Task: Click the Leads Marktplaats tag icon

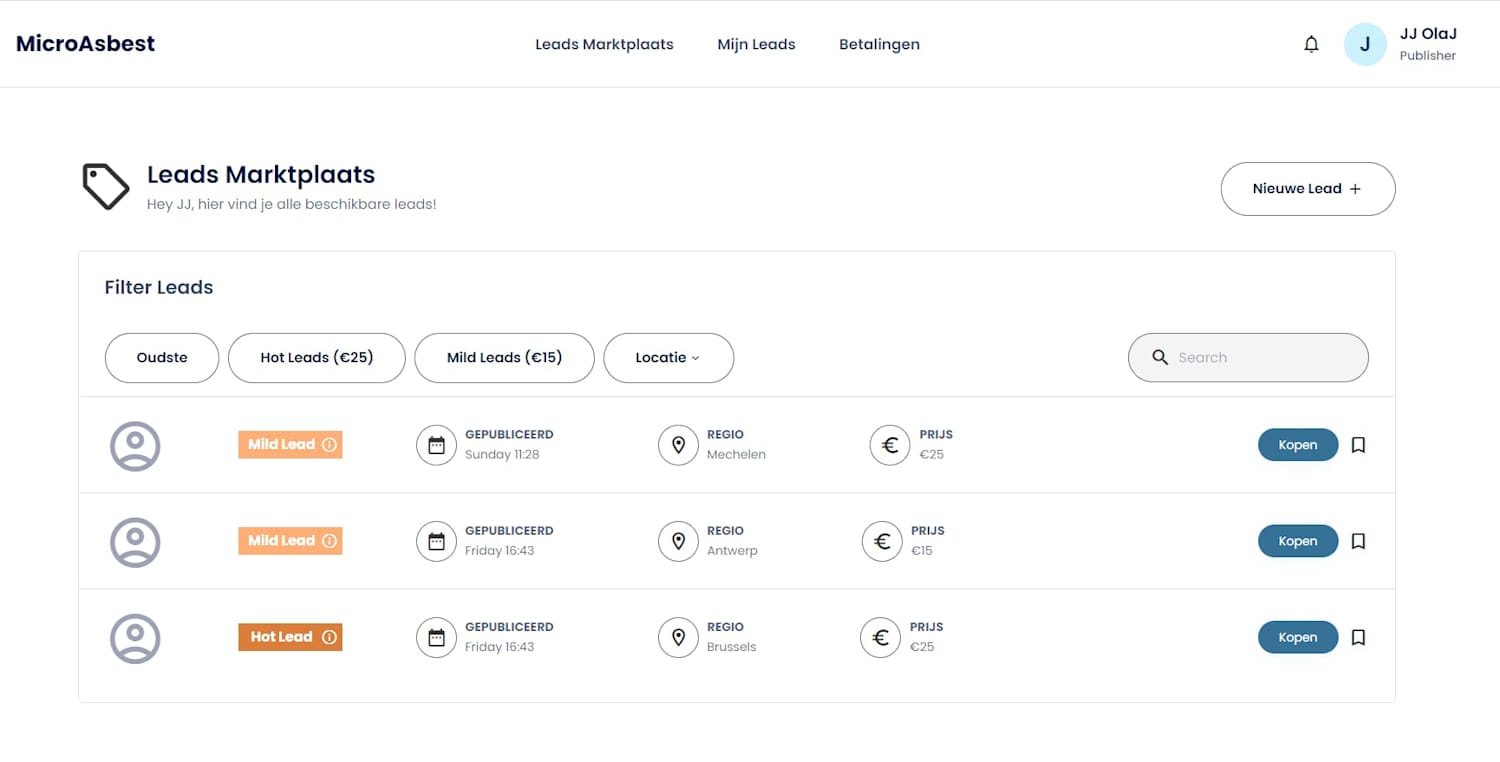Action: click(105, 186)
